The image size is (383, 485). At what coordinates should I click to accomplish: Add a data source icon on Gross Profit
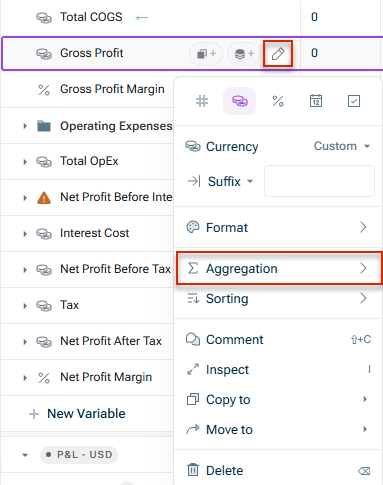point(244,54)
